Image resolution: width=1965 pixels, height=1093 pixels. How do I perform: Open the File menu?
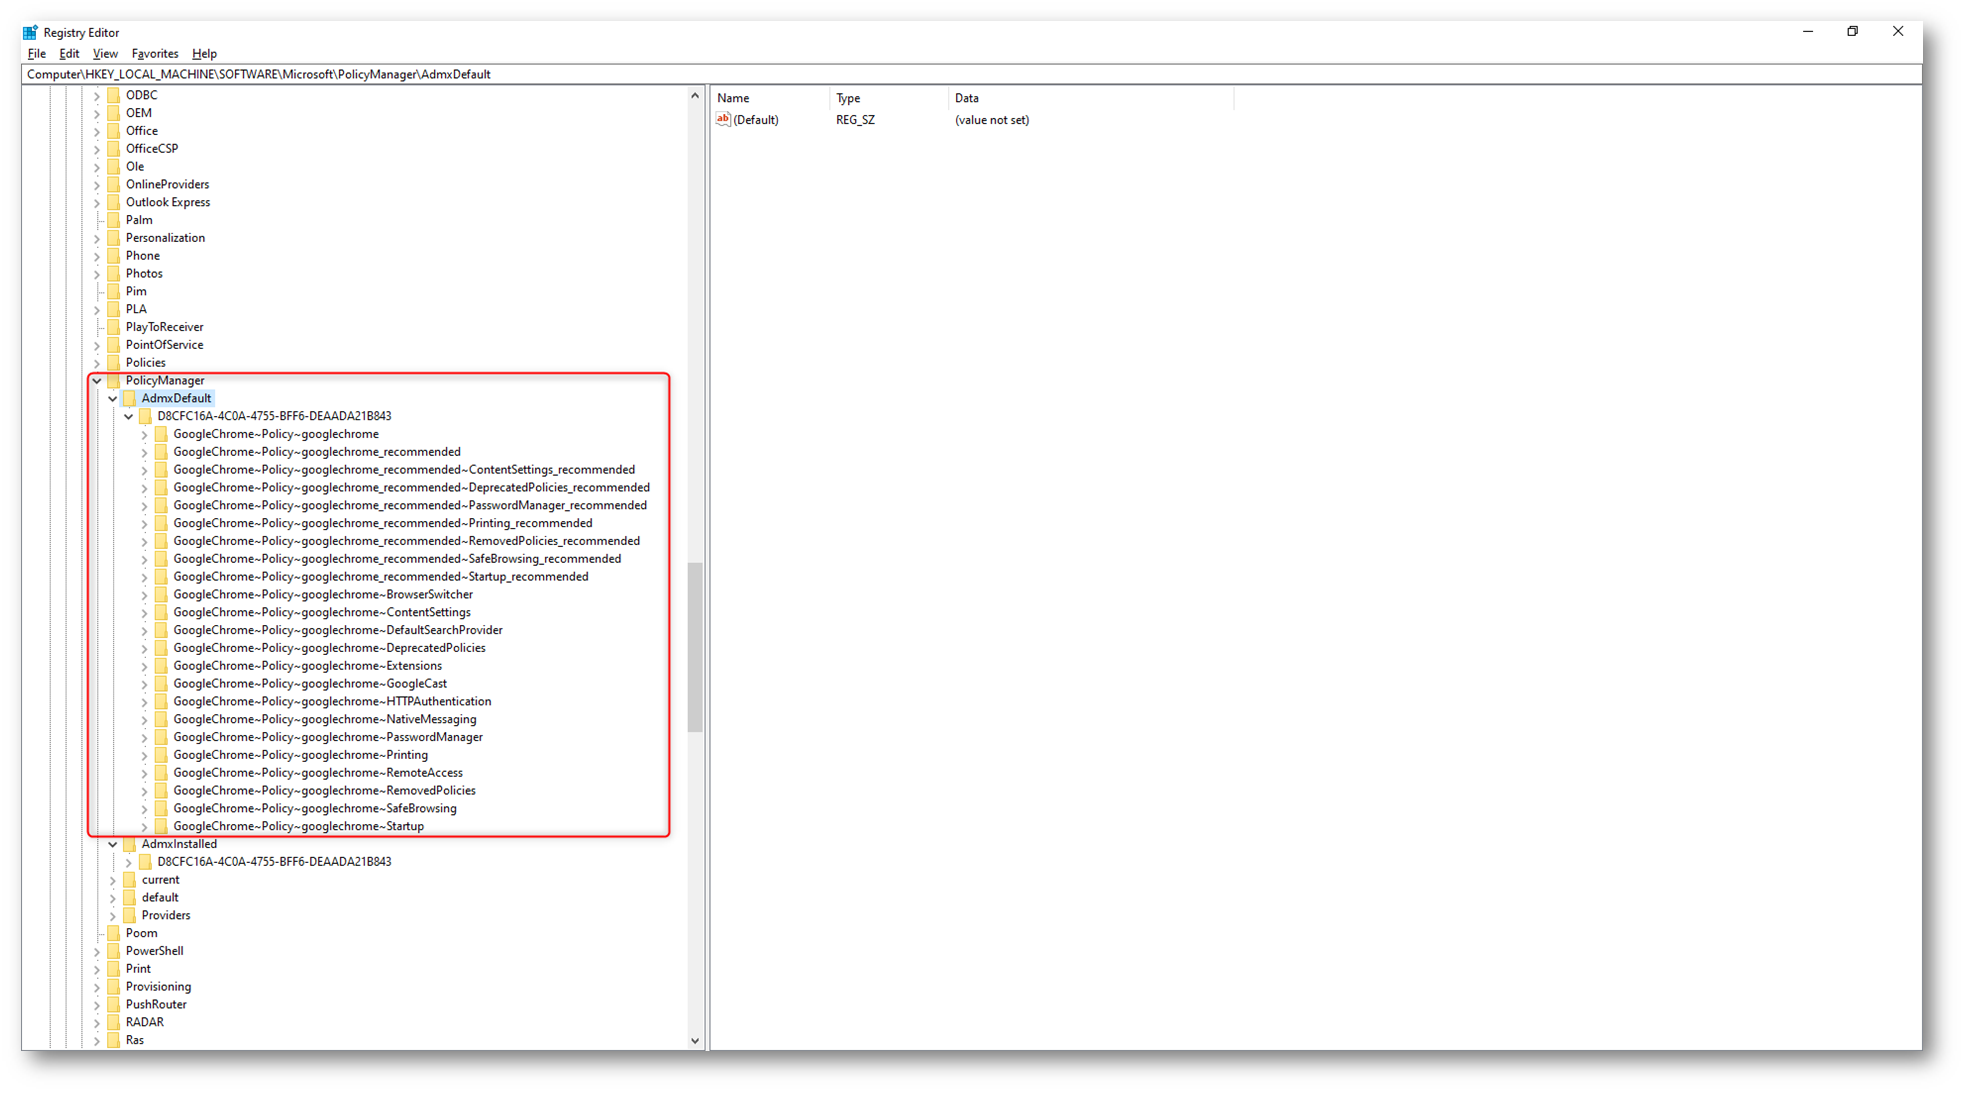pos(37,54)
